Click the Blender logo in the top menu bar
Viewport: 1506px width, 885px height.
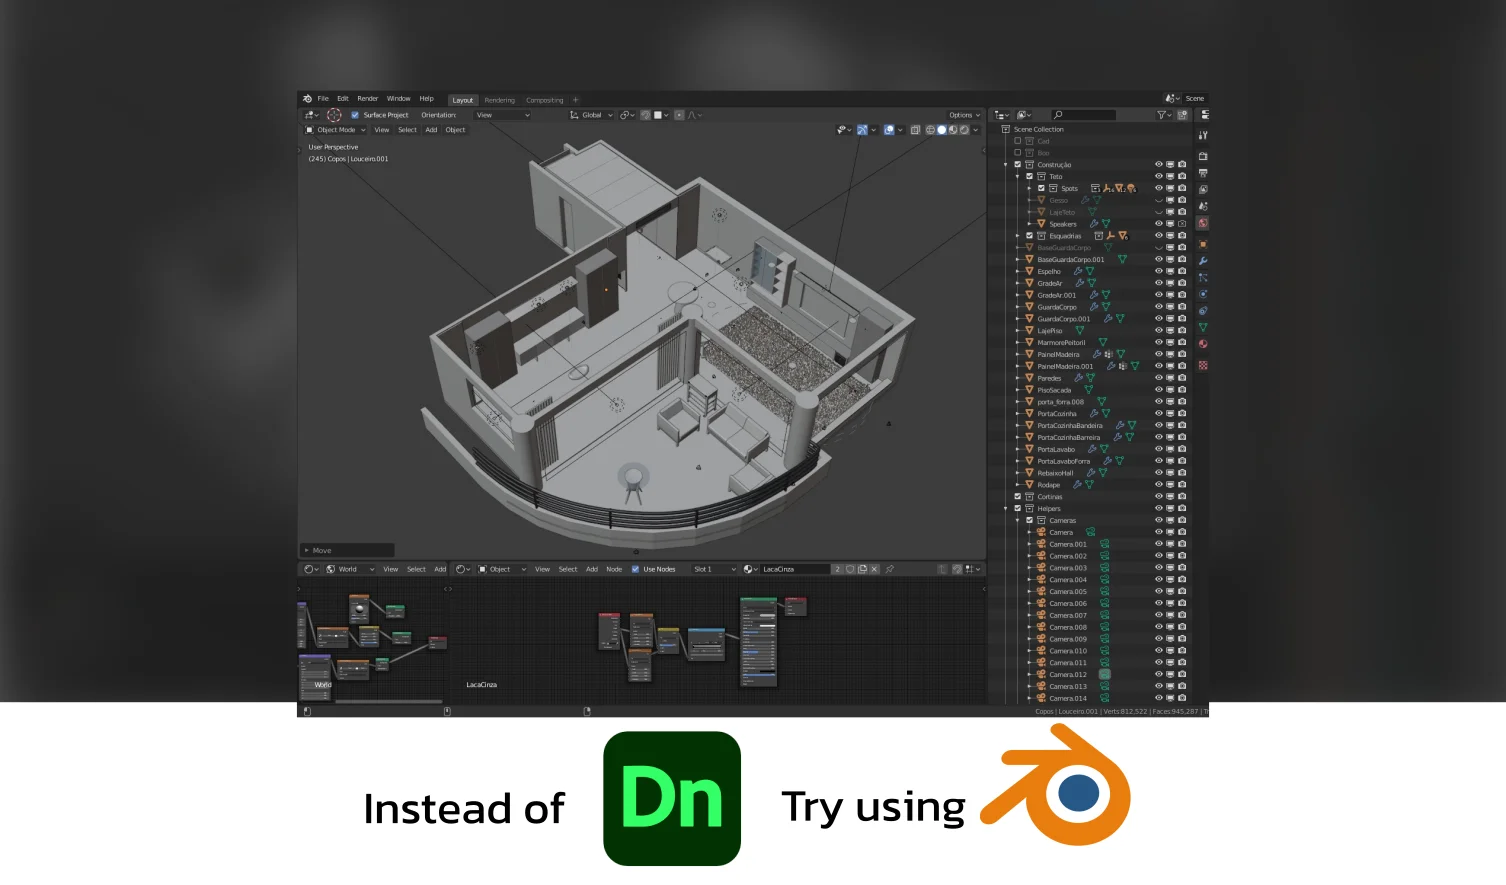tap(307, 98)
